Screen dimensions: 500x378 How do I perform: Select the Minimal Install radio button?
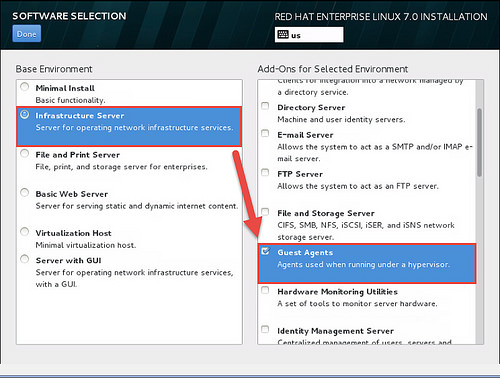(25, 87)
